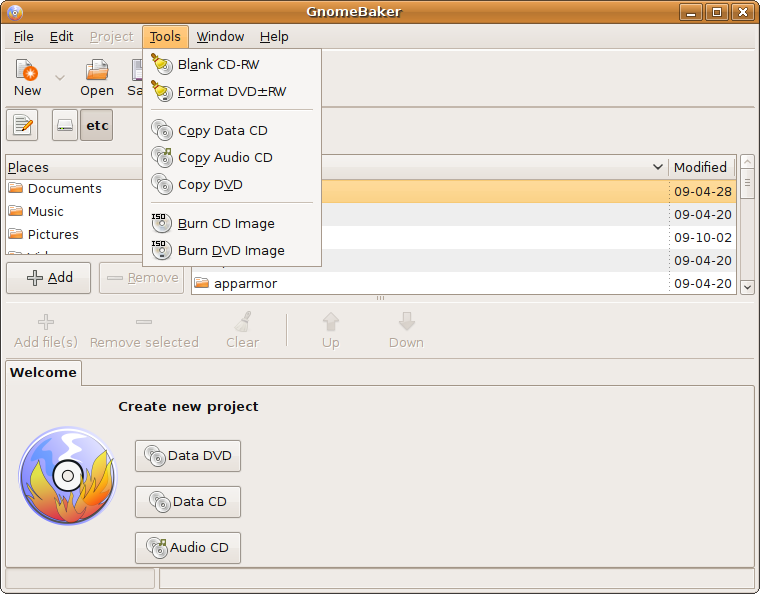Choose Copy DVD menu entry
This screenshot has width=760, height=594.
[x=232, y=185]
